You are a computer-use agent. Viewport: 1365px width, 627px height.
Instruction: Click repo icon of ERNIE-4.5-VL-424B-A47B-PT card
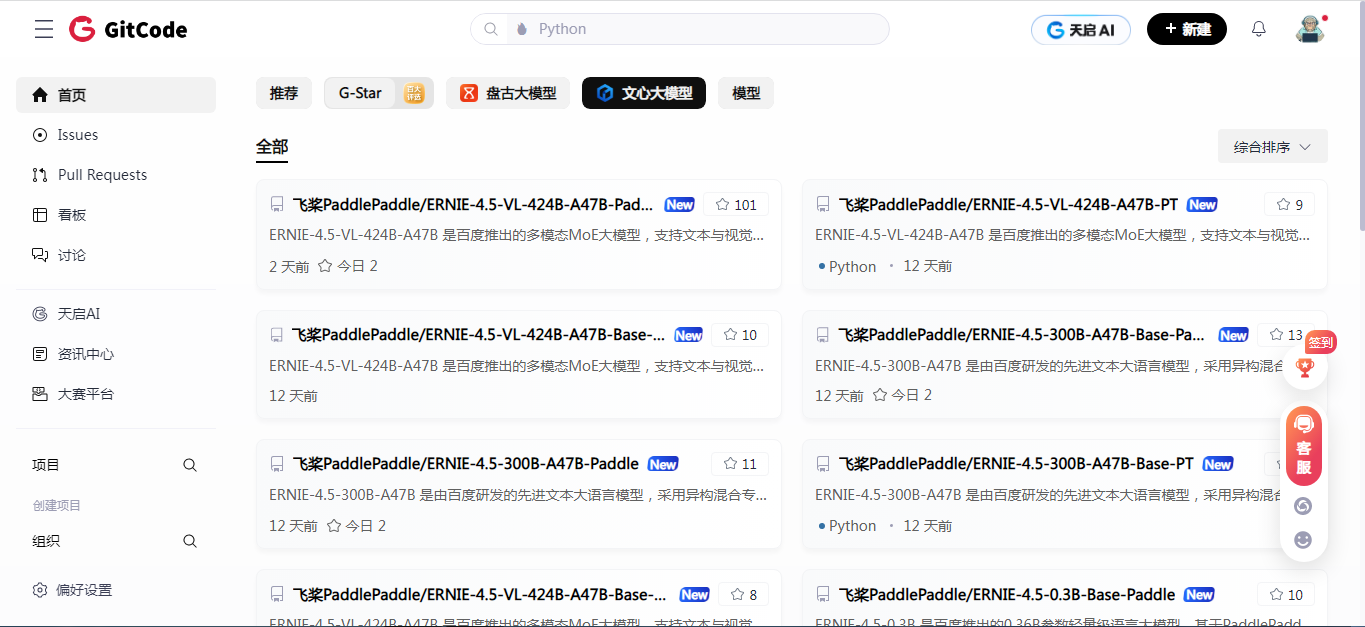pos(823,205)
